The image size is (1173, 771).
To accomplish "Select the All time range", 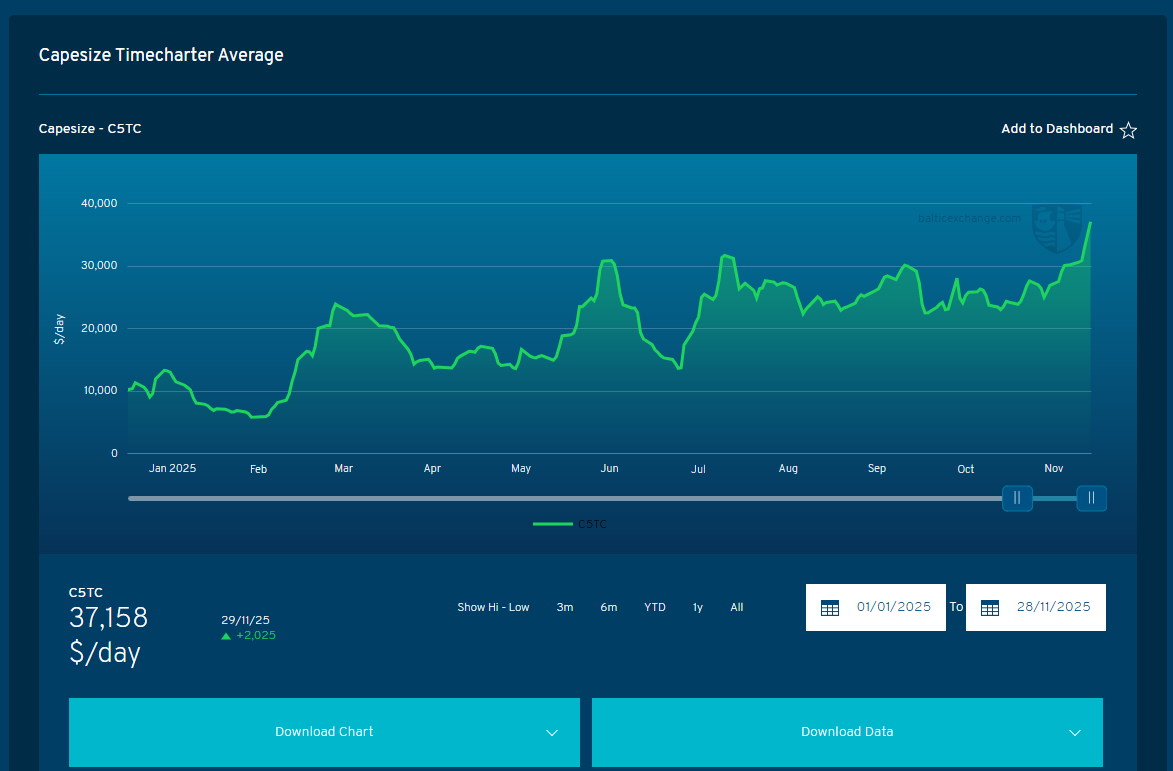I will pyautogui.click(x=737, y=607).
